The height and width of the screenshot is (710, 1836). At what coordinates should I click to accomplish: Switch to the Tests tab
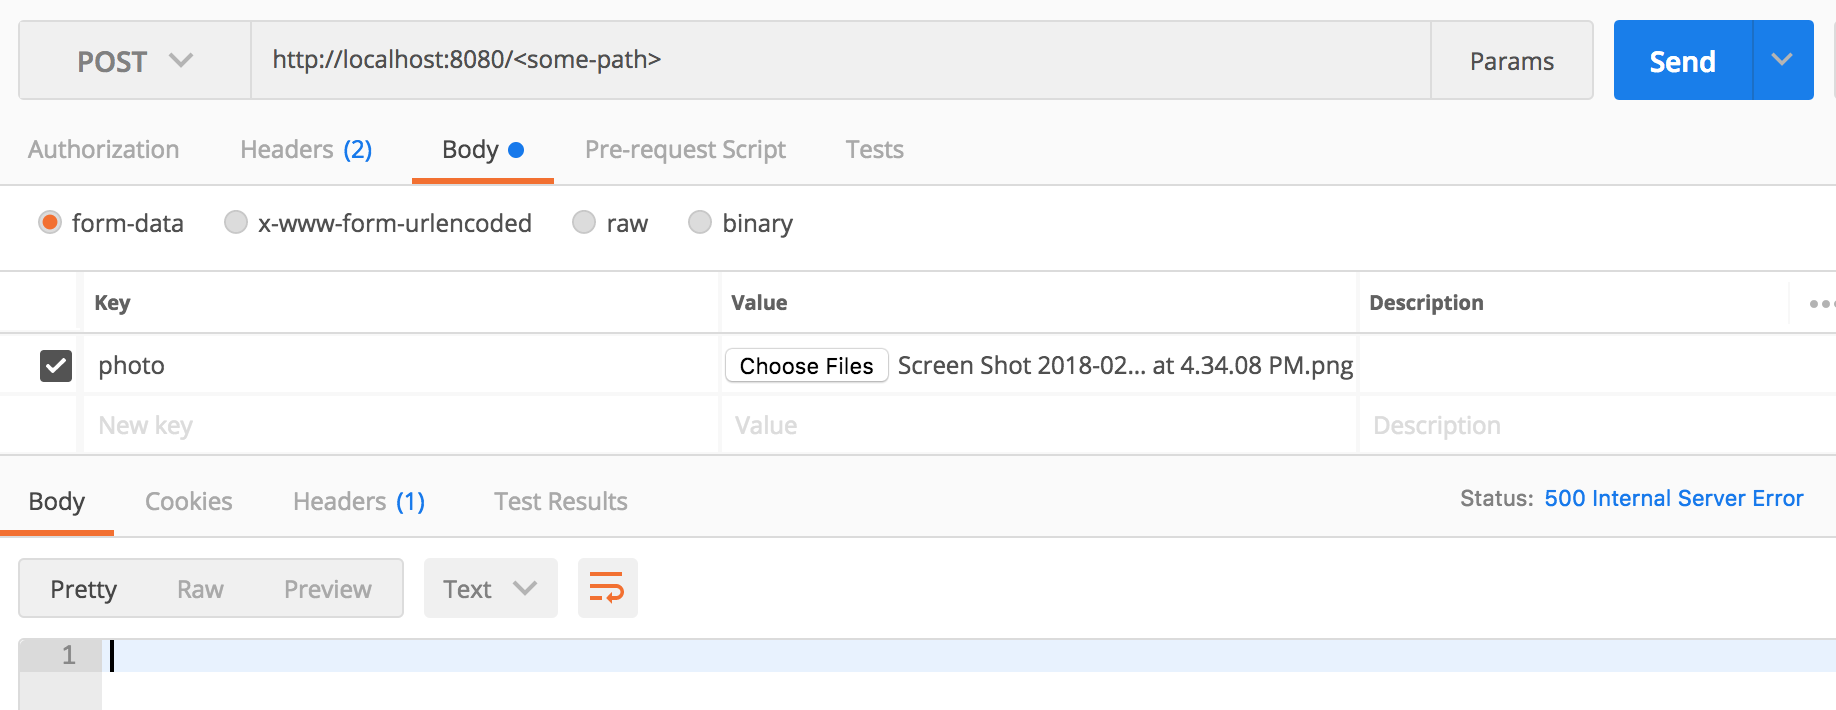pos(874,149)
